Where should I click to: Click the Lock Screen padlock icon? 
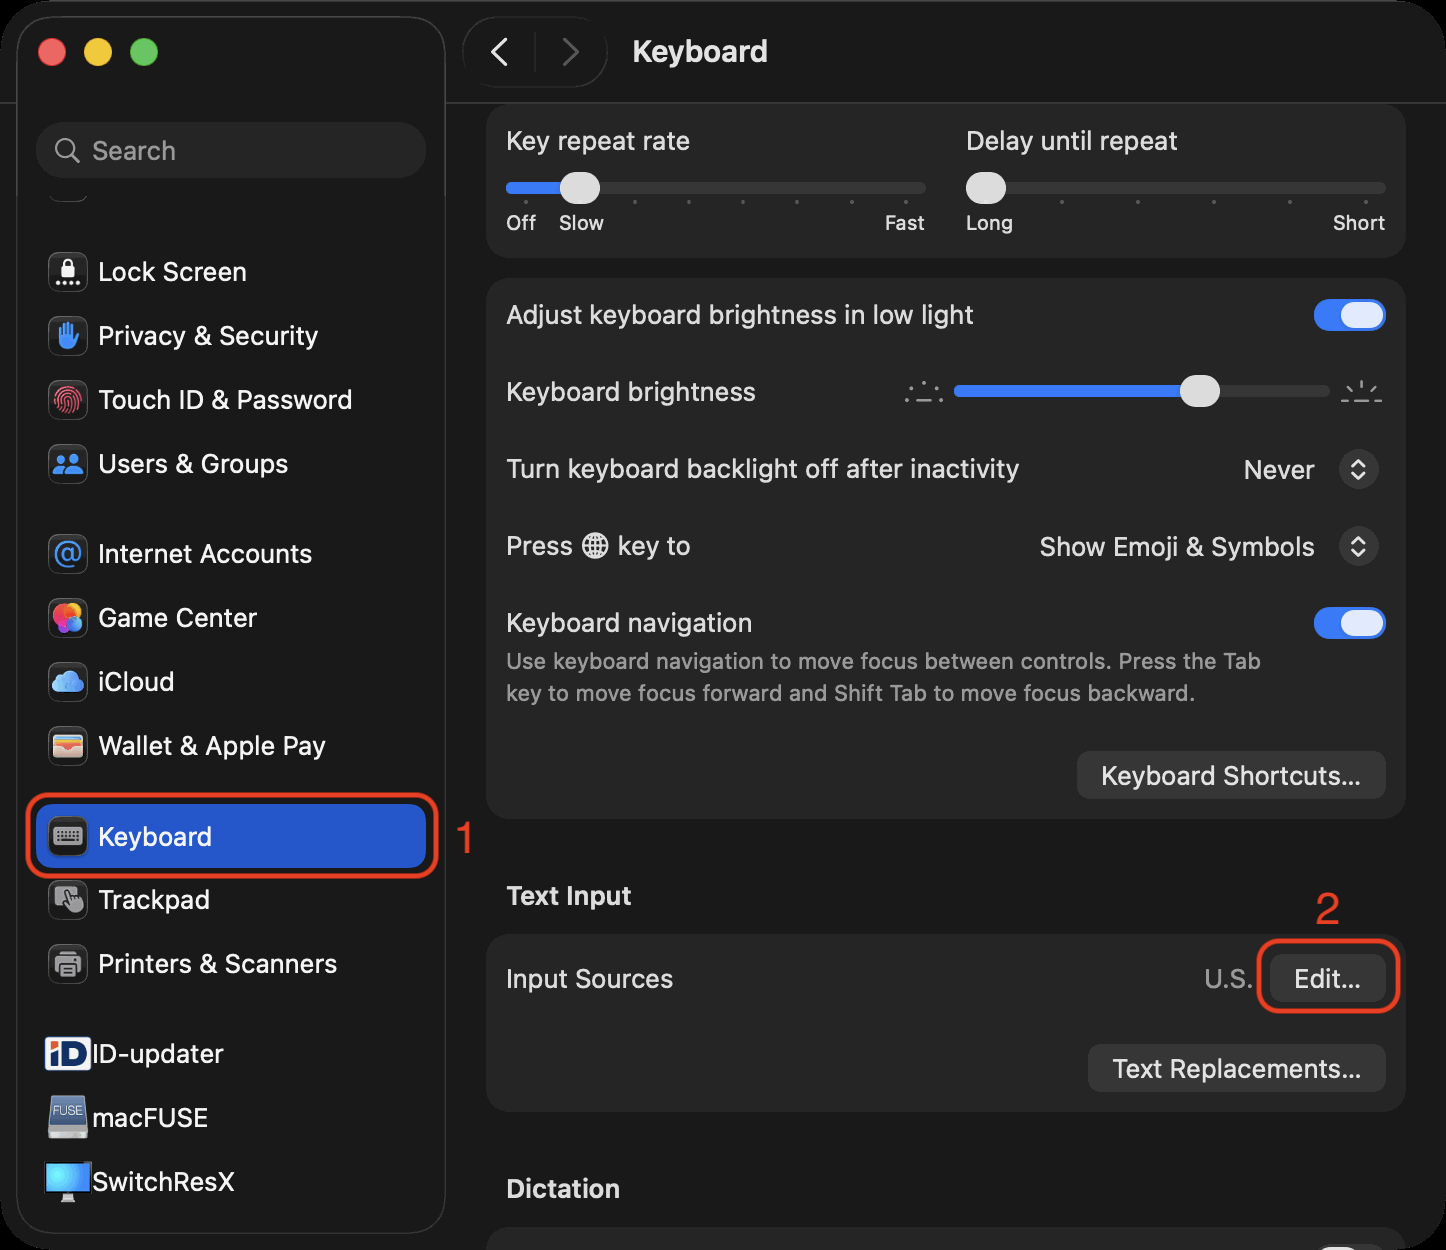click(68, 272)
